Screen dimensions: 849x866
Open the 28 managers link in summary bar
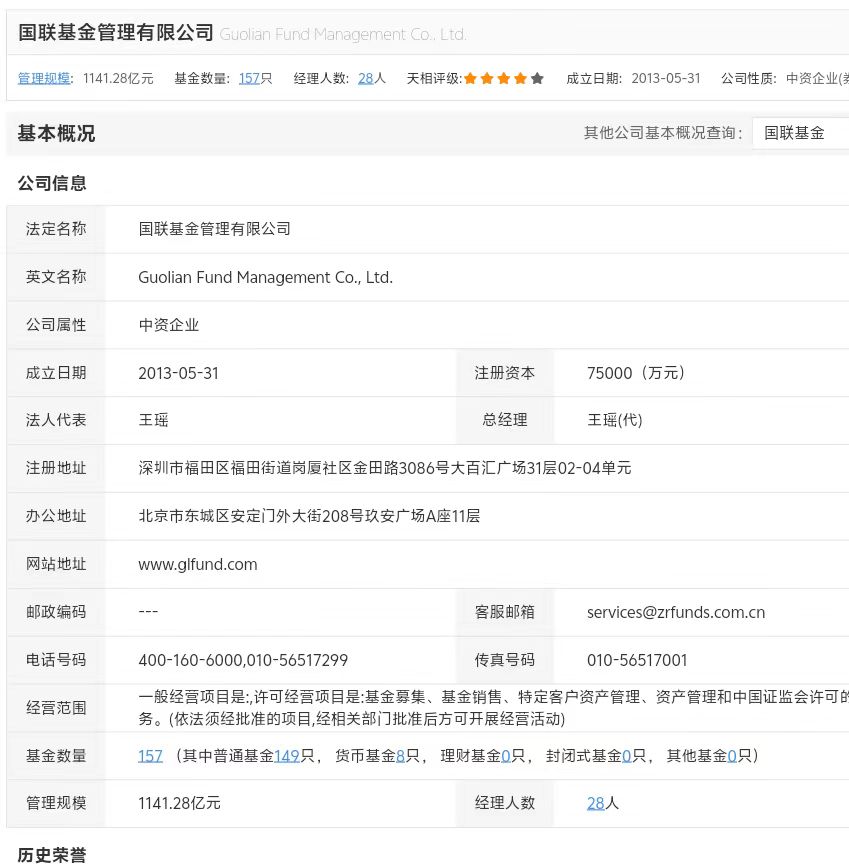click(x=366, y=78)
